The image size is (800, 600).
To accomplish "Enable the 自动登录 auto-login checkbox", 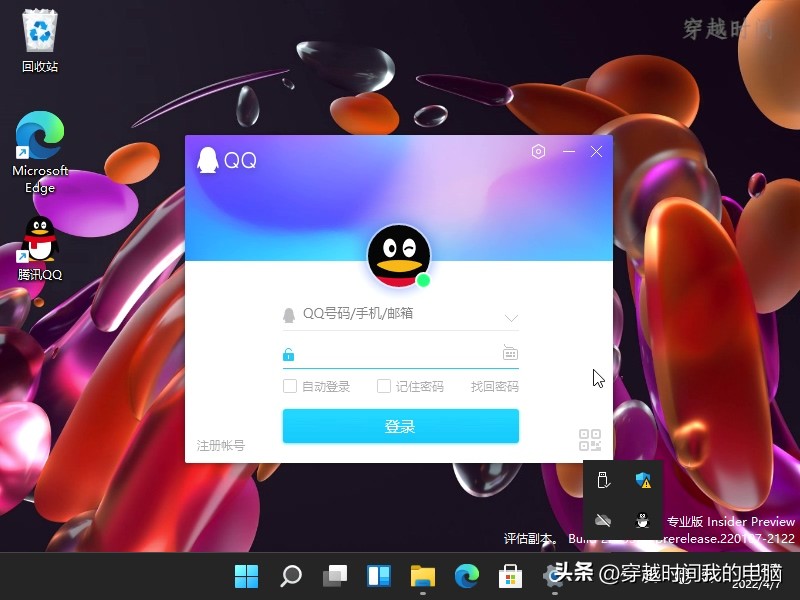I will [x=290, y=386].
